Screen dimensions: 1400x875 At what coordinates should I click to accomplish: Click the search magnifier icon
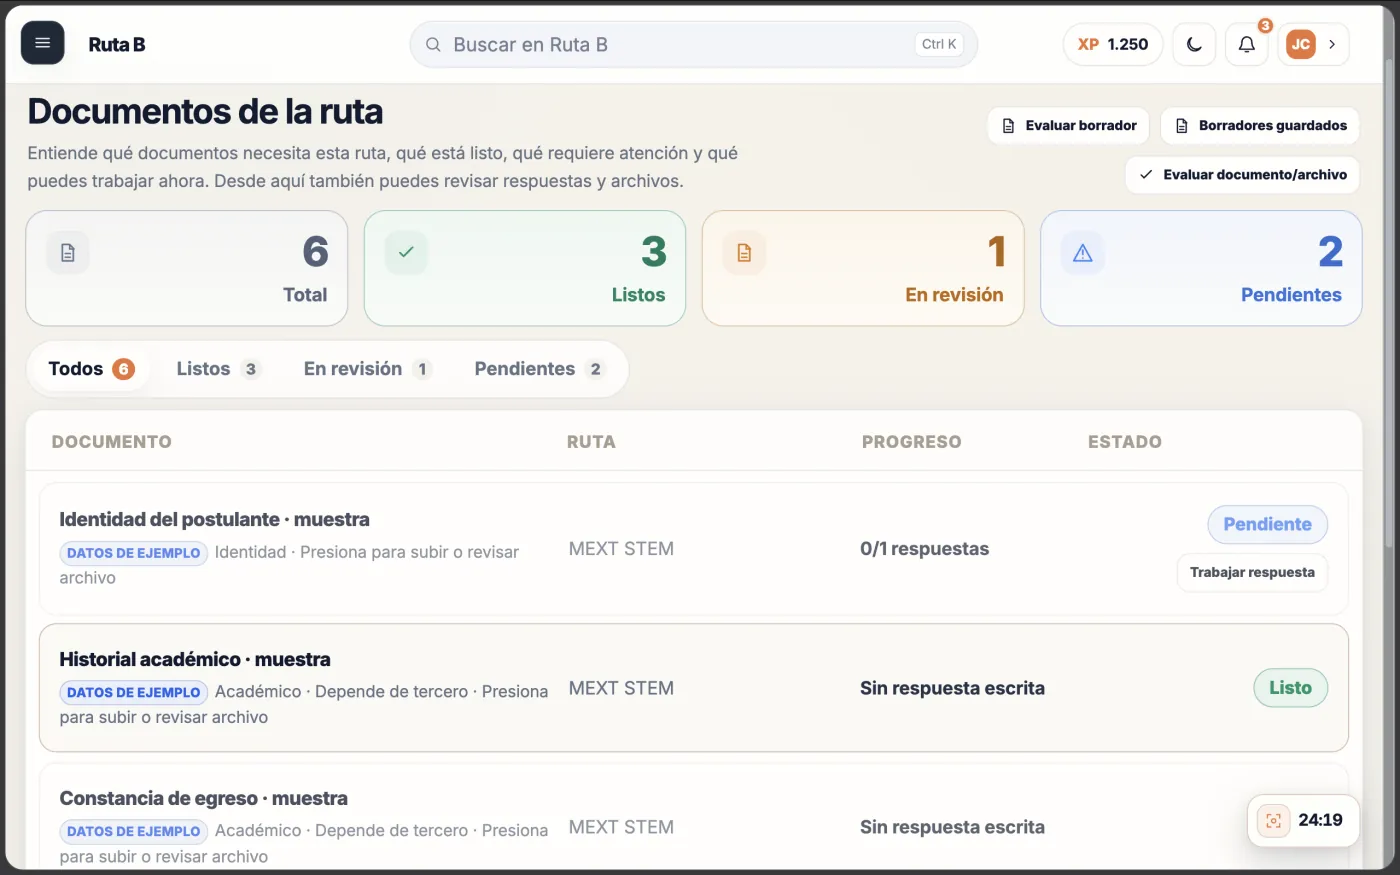click(x=433, y=45)
